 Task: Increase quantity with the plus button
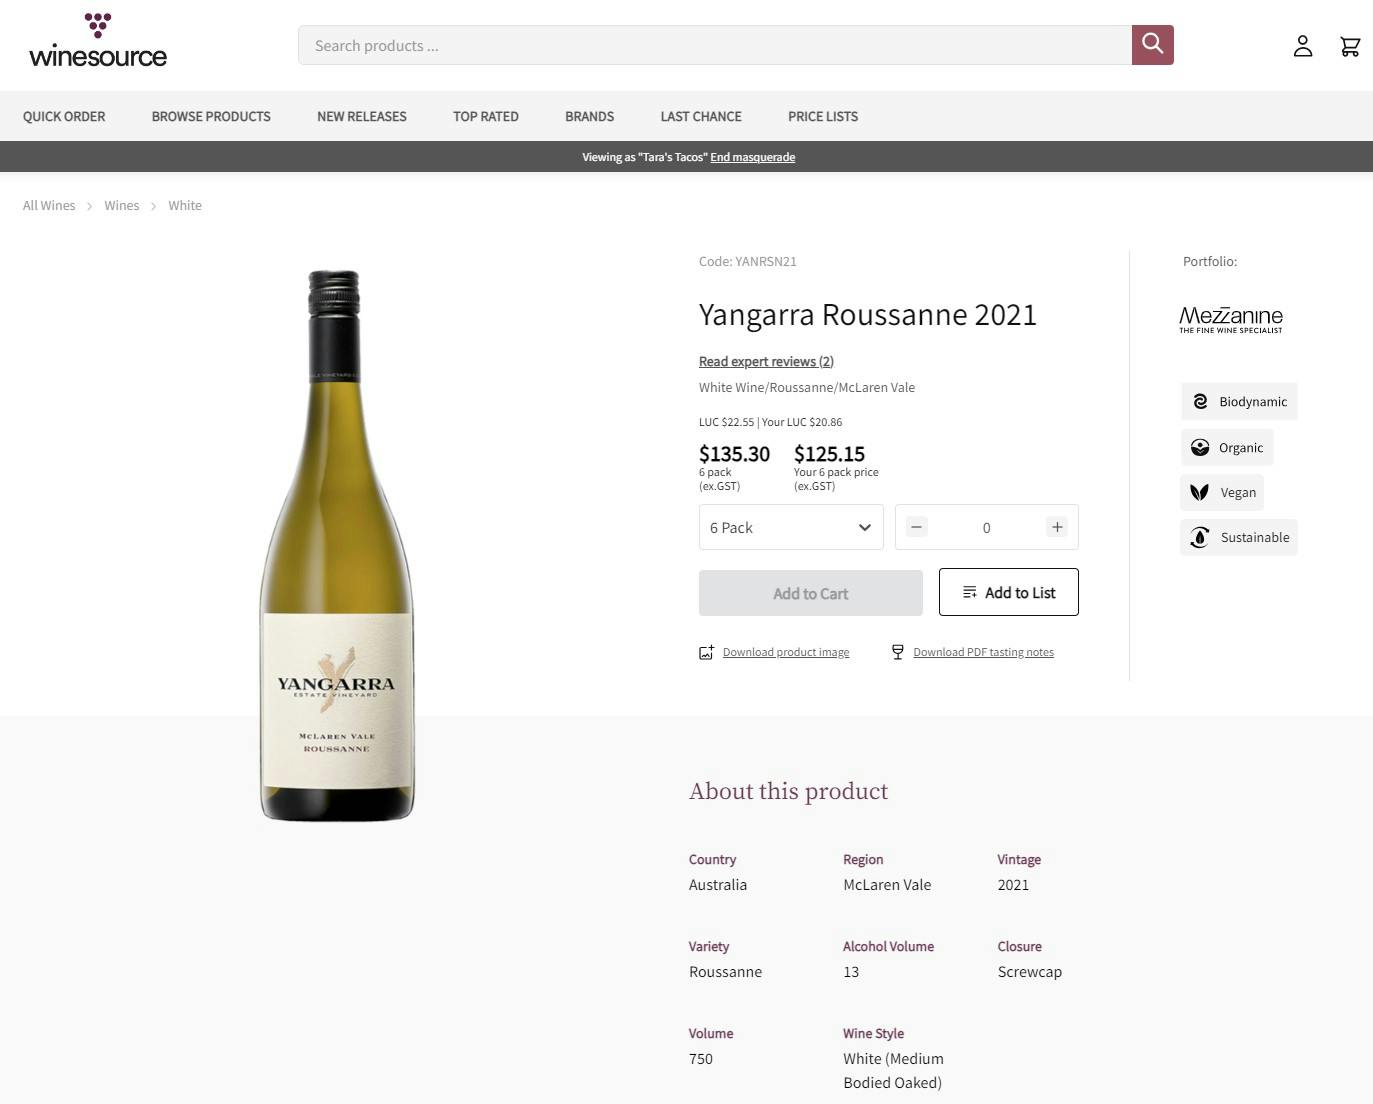pos(1056,527)
